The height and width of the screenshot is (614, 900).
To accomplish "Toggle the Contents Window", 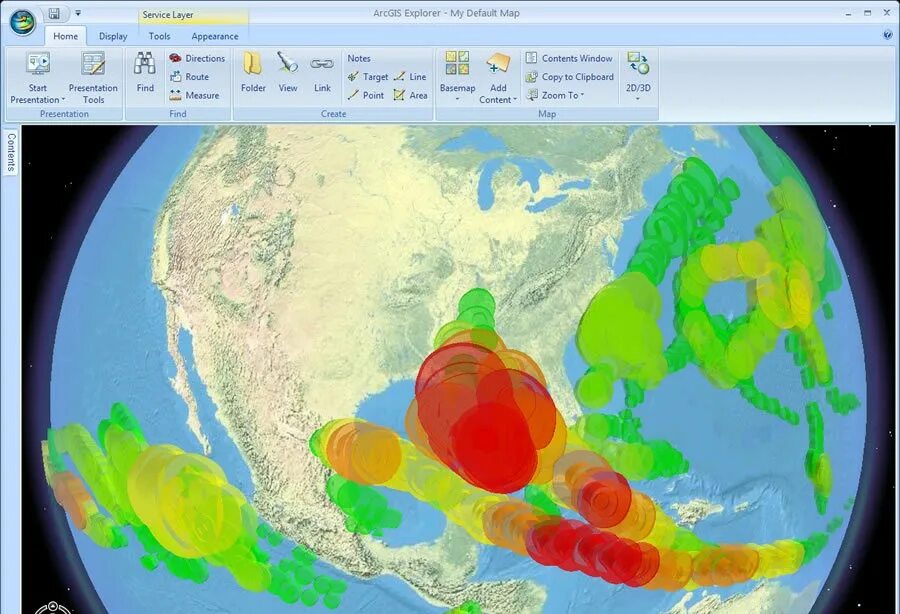I will coord(569,59).
